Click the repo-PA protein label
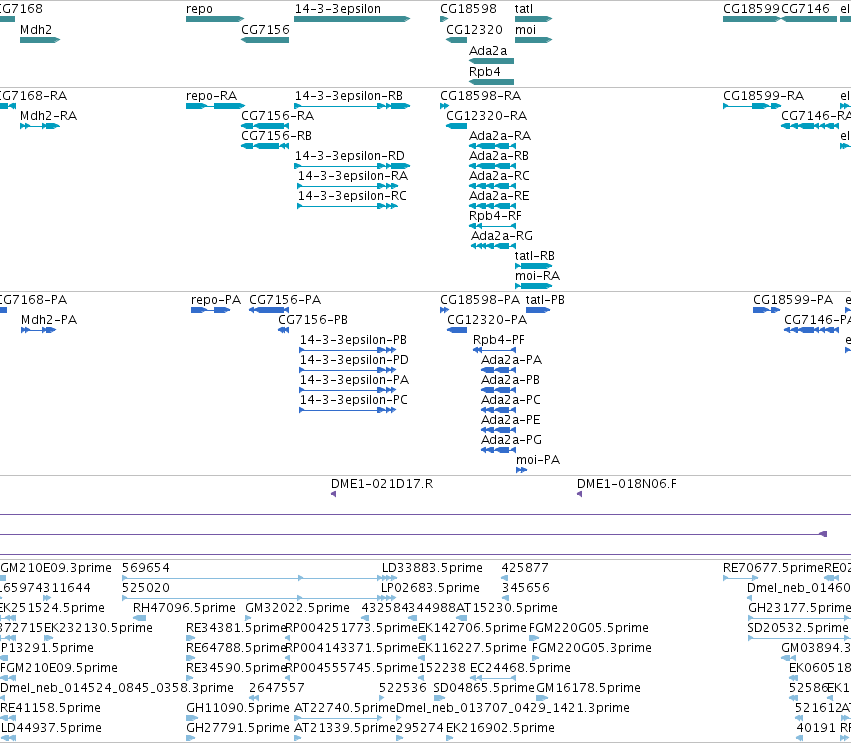This screenshot has width=851, height=743. click(x=216, y=300)
